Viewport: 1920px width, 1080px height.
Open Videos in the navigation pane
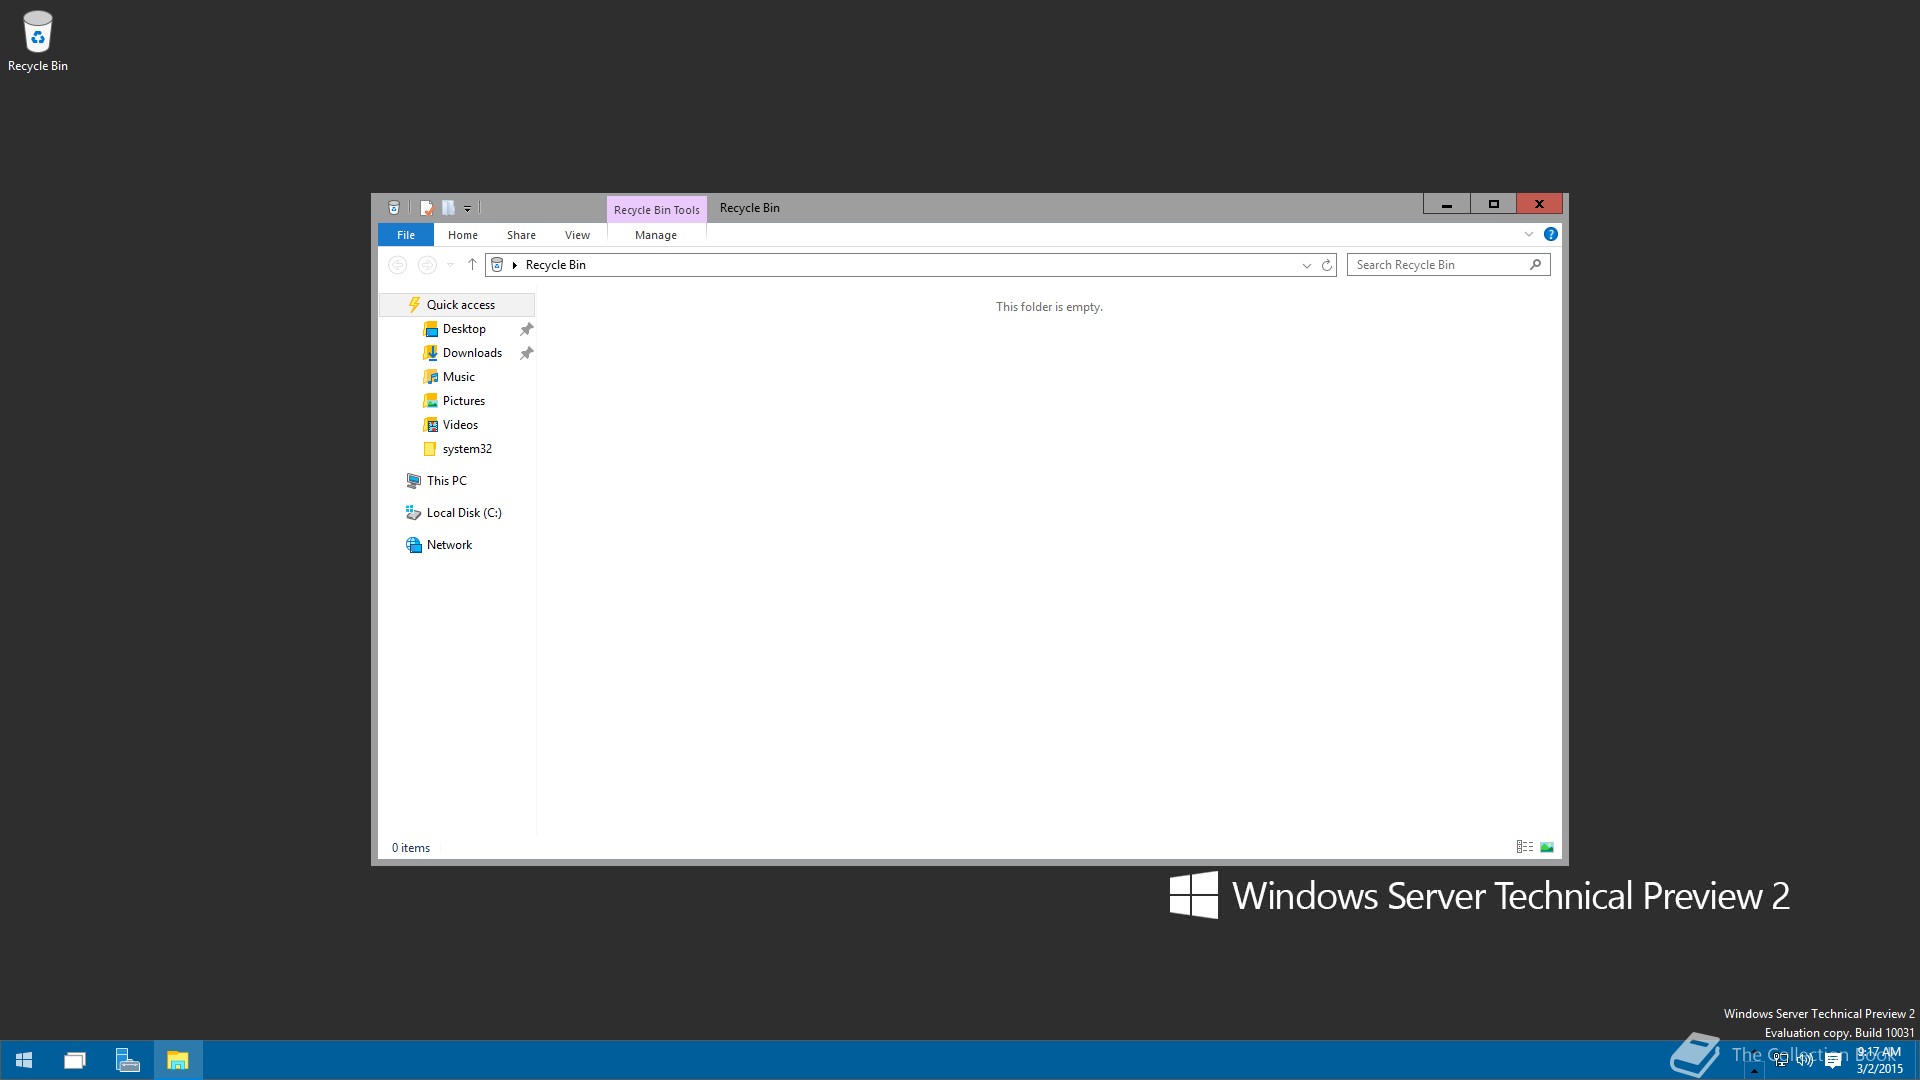[460, 425]
